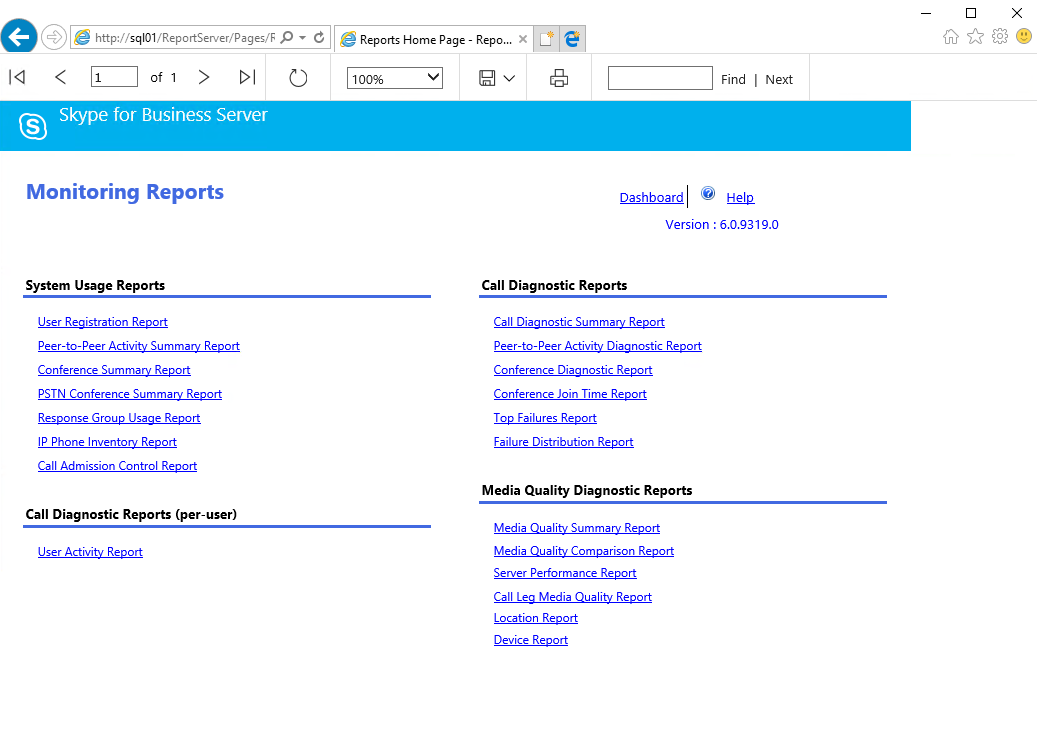The image size is (1037, 730).
Task: Click the Media Quality Diagnostic Reports heading
Action: tap(587, 491)
